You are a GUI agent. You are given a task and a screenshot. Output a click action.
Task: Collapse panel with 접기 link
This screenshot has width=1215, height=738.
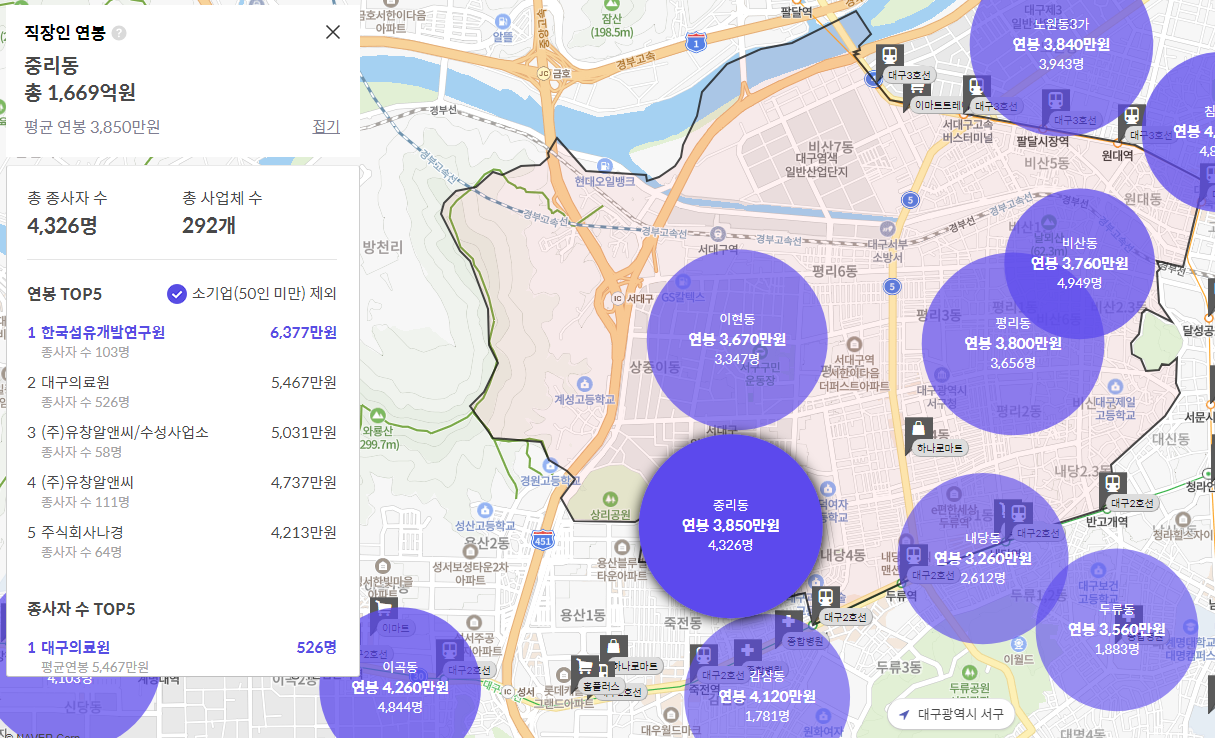pos(326,126)
